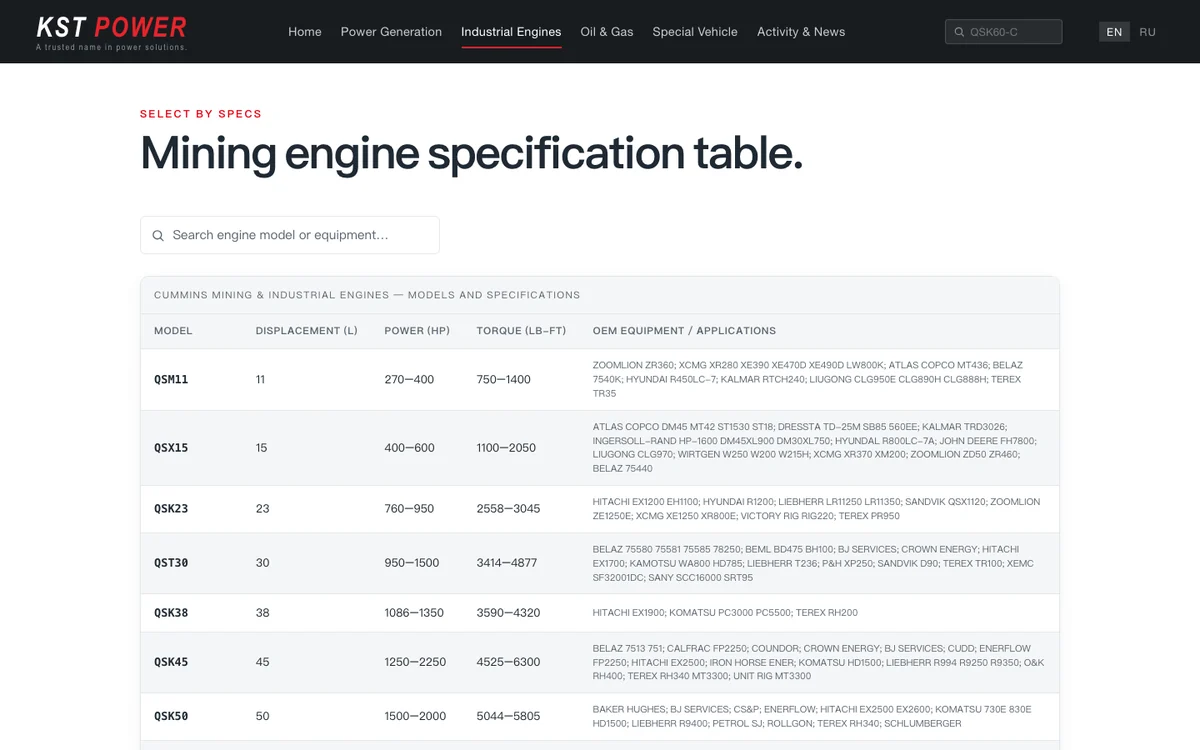
Task: Click torque value 1100—2050
Action: (506, 448)
